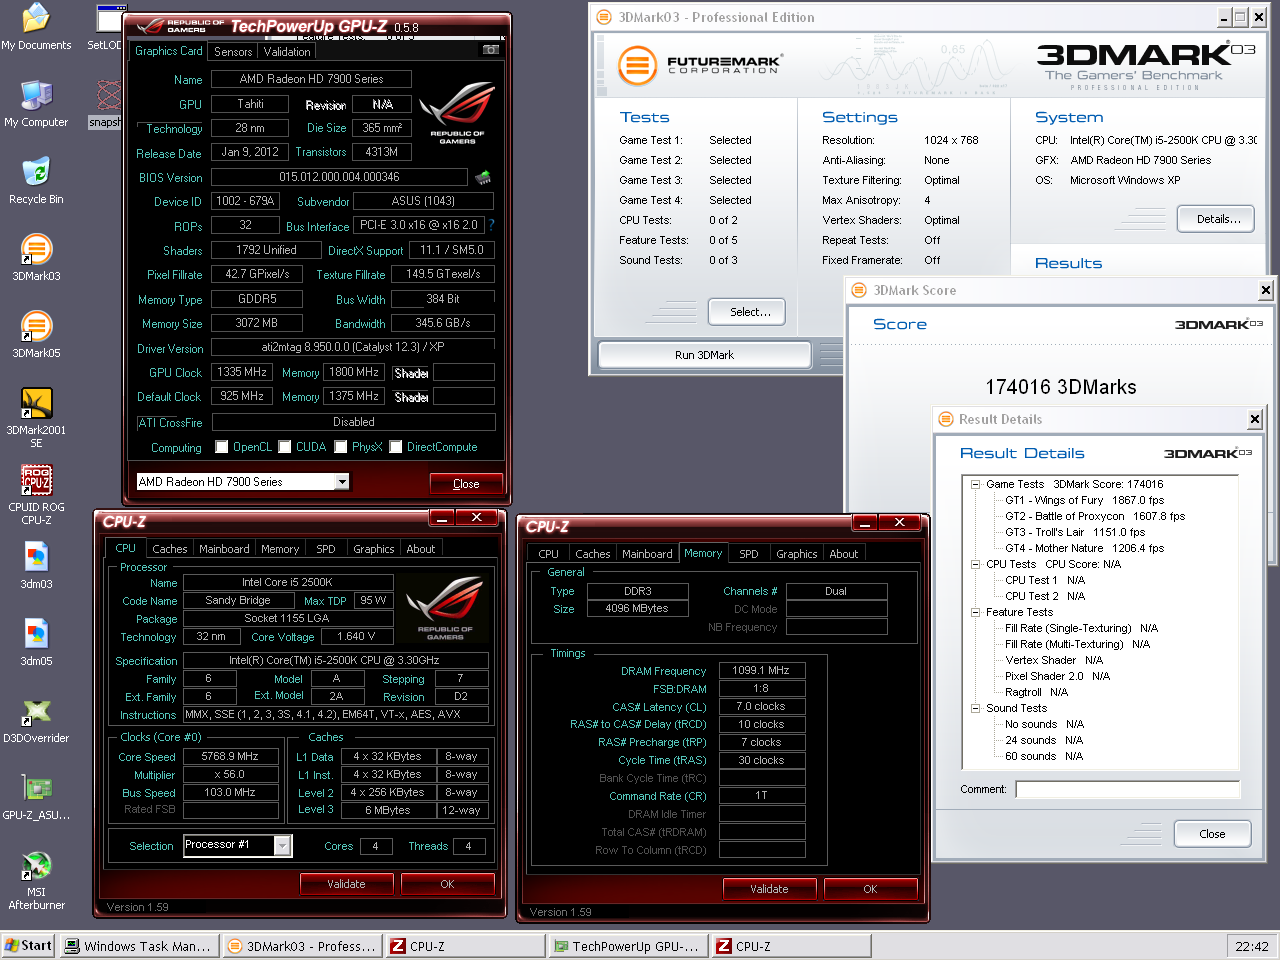The width and height of the screenshot is (1280, 960).
Task: Click the taskbar clock showing 22:42
Action: [1251, 946]
